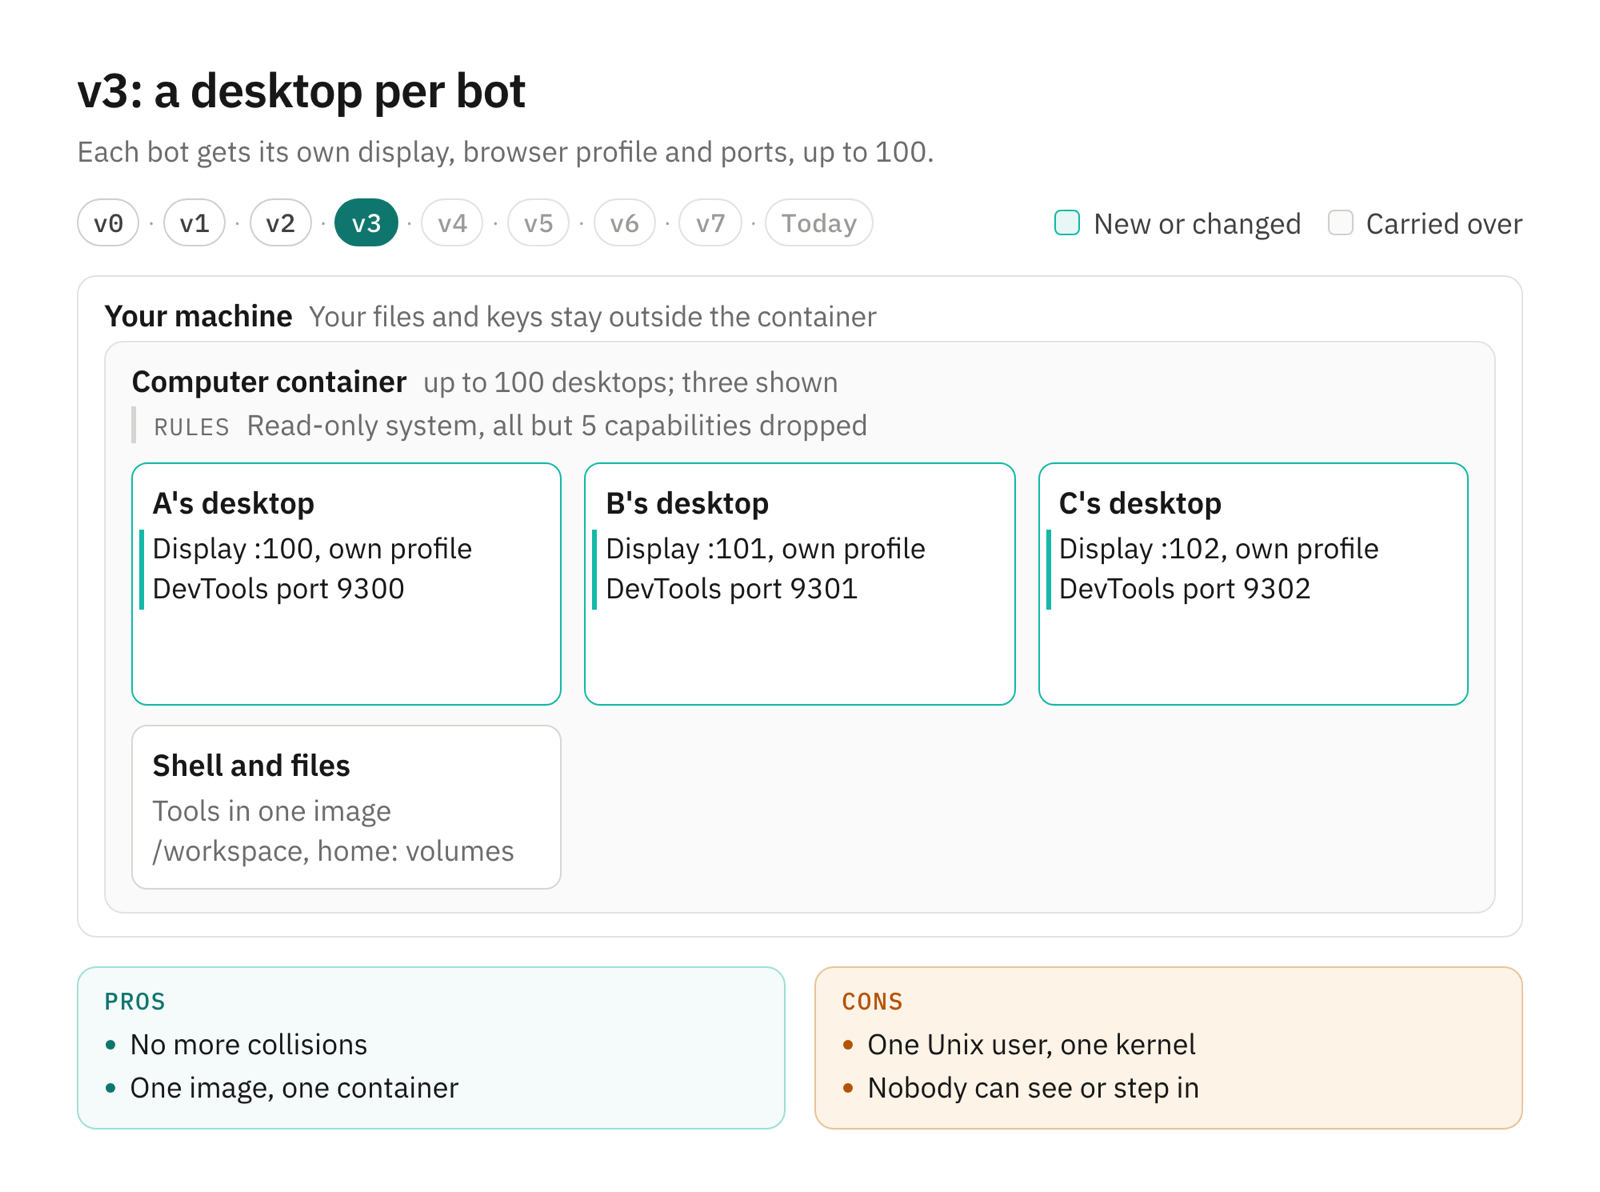
Task: Click 'Tools in one image' text
Action: pyautogui.click(x=271, y=811)
